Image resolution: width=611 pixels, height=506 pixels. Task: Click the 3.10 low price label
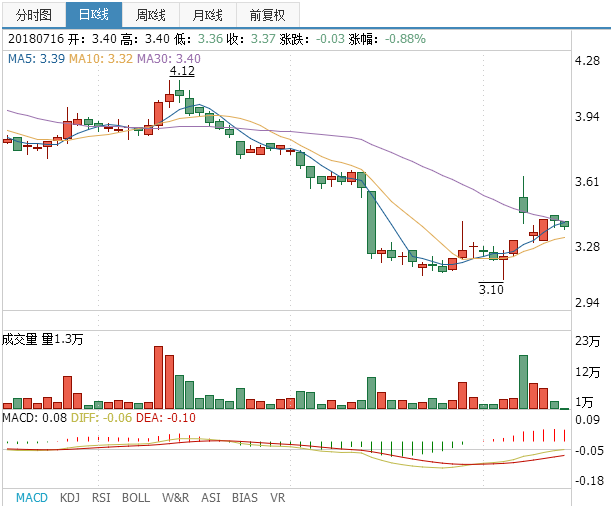click(x=491, y=289)
